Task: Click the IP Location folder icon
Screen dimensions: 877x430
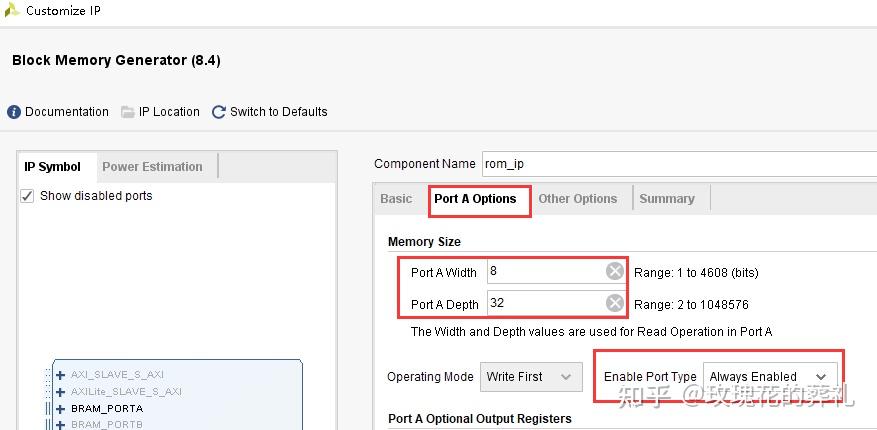Action: tap(128, 112)
